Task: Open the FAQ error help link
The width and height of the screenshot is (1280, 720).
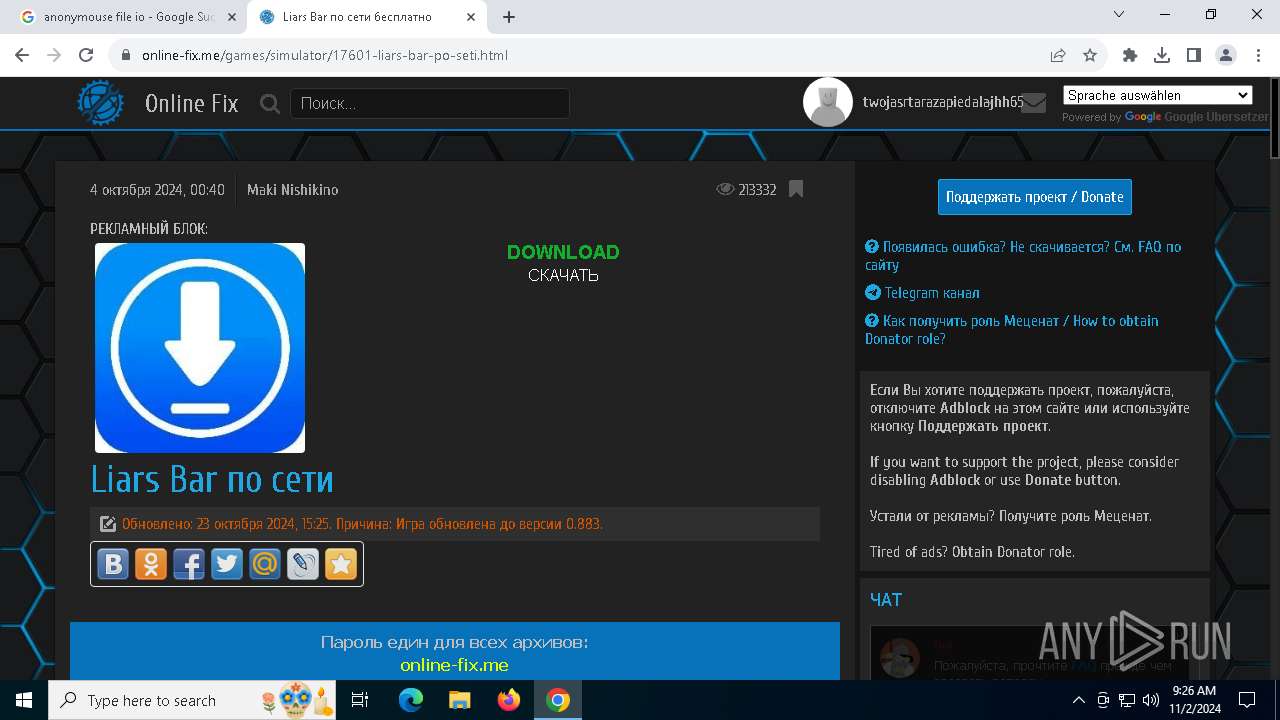Action: [x=1023, y=256]
